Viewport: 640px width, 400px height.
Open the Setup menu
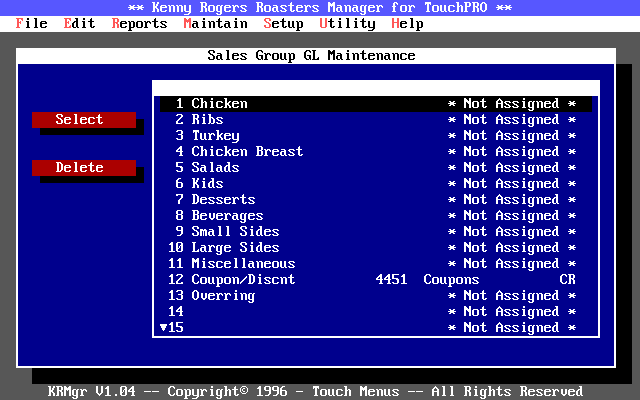(x=283, y=24)
